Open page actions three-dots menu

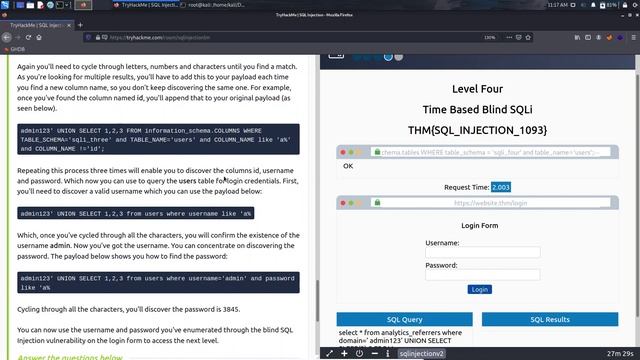(509, 38)
